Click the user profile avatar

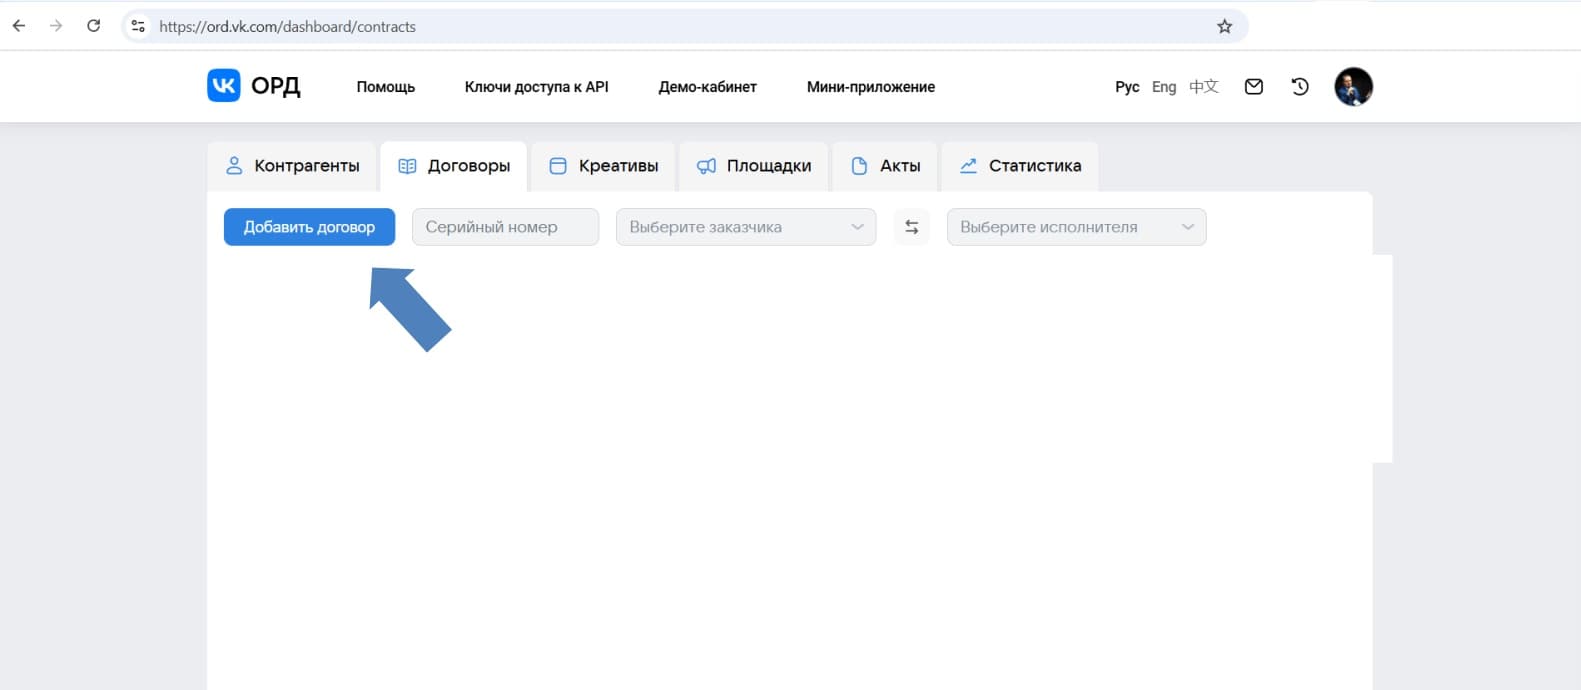pyautogui.click(x=1353, y=87)
